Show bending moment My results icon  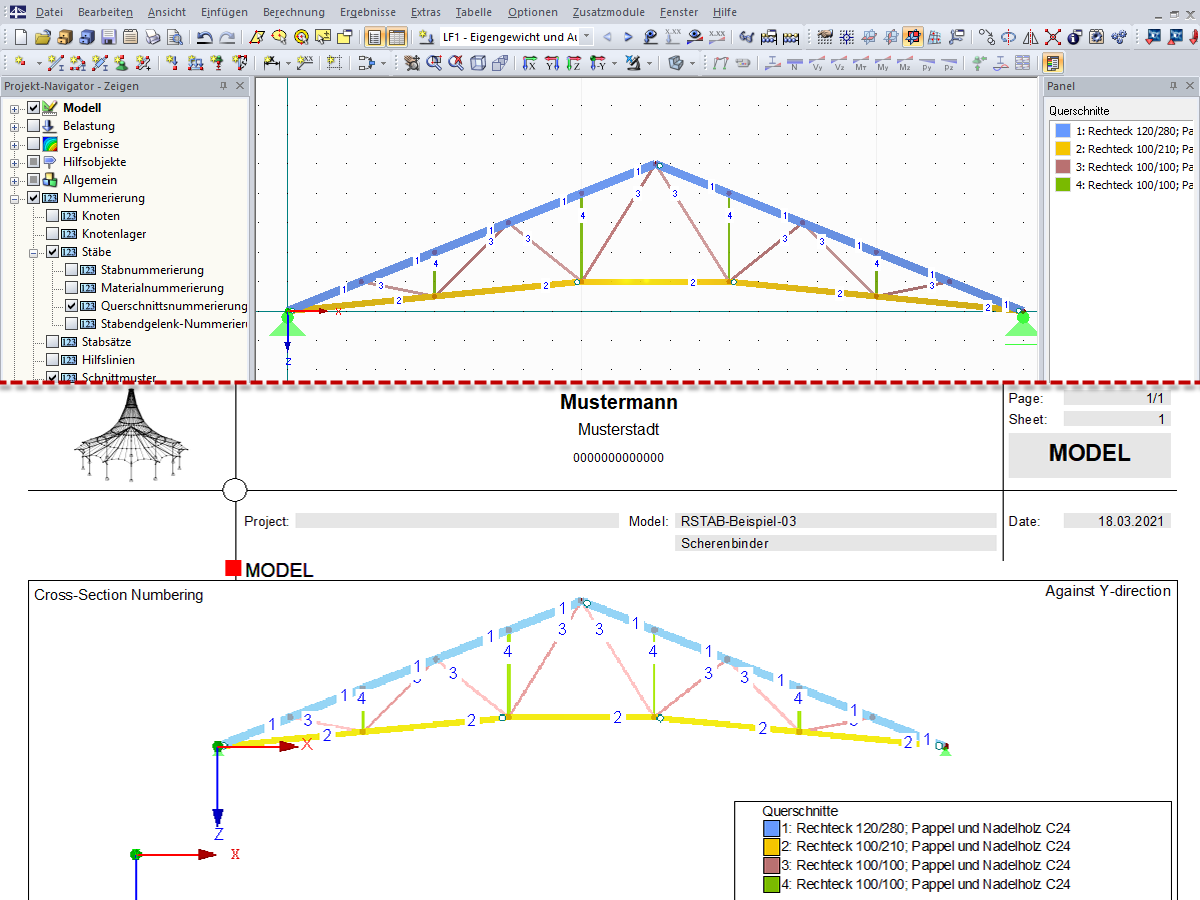(883, 63)
